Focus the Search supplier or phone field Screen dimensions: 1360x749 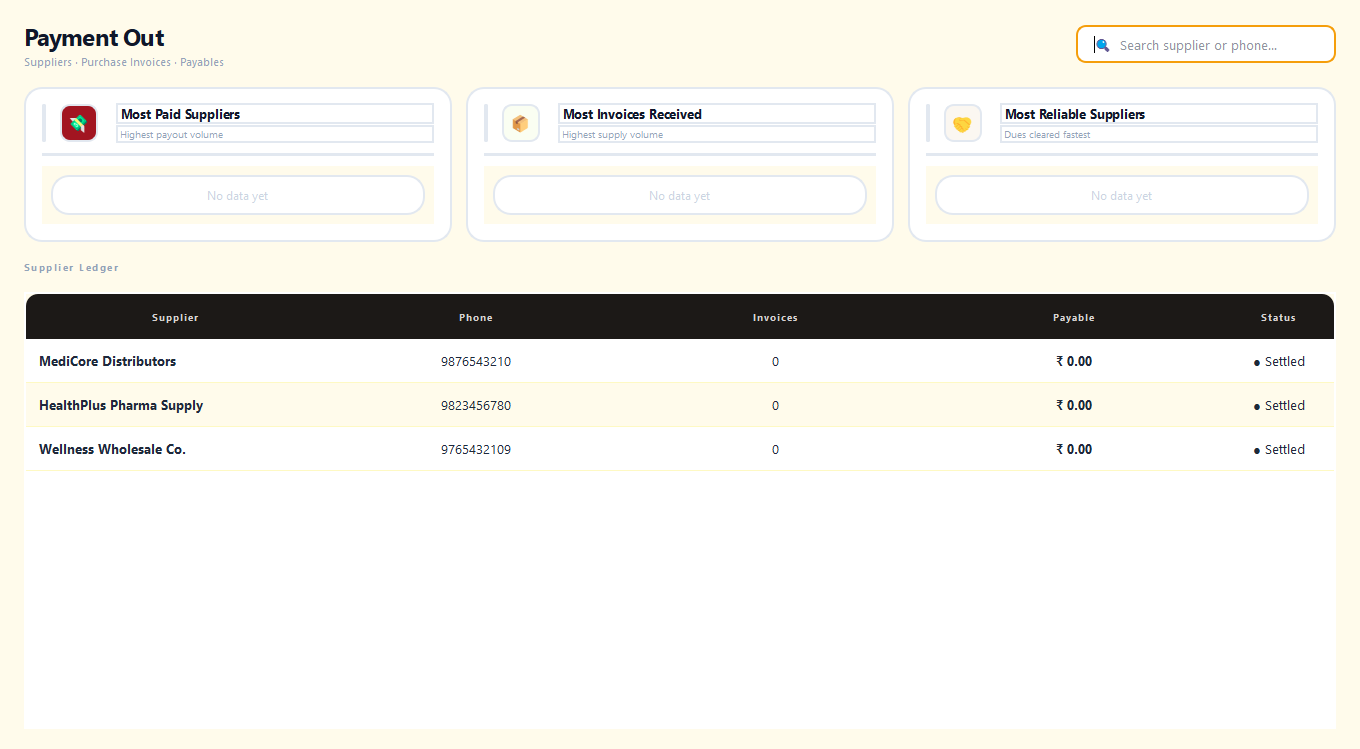[x=1205, y=44]
